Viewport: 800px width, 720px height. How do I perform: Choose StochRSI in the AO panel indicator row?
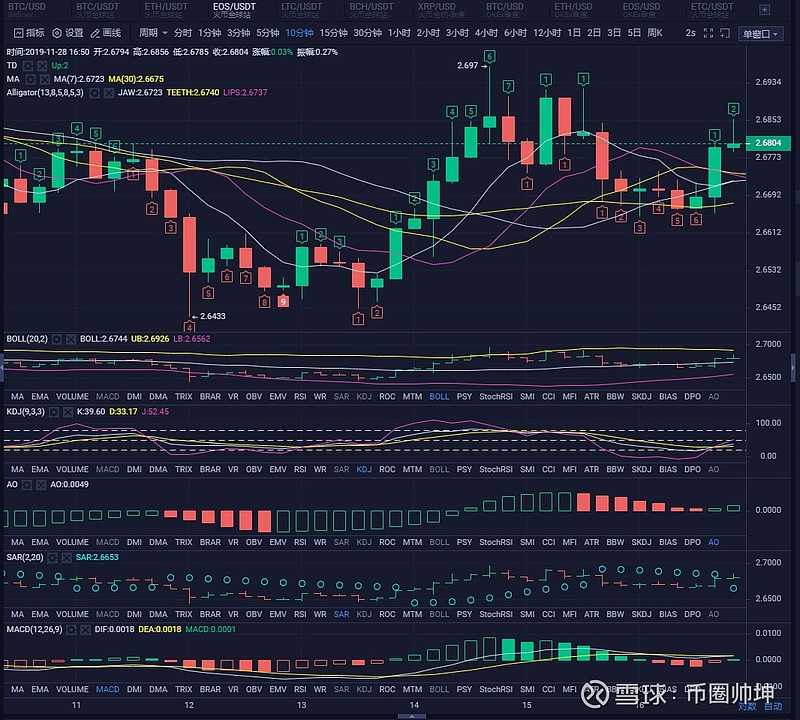pyautogui.click(x=496, y=542)
